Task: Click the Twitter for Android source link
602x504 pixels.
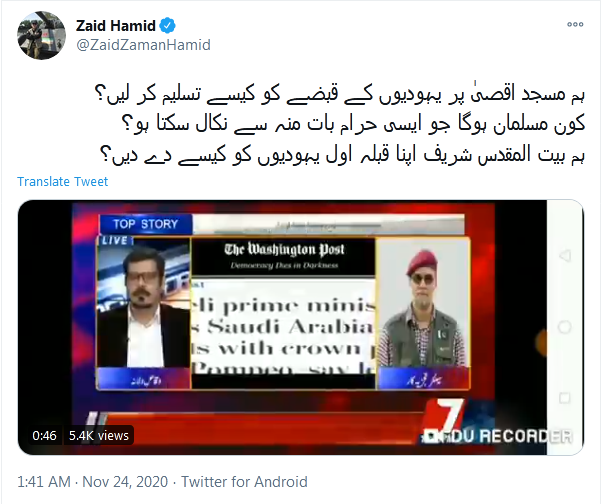Action: (x=244, y=482)
